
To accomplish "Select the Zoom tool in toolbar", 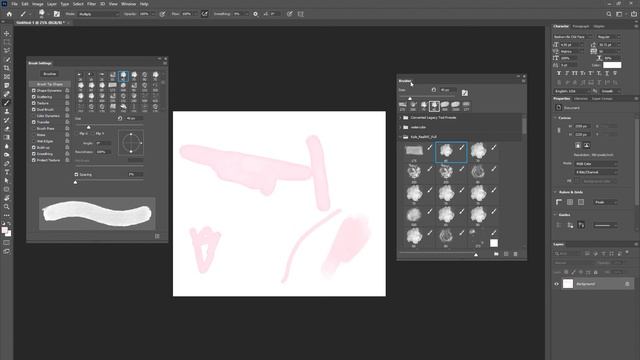I will click(7, 207).
